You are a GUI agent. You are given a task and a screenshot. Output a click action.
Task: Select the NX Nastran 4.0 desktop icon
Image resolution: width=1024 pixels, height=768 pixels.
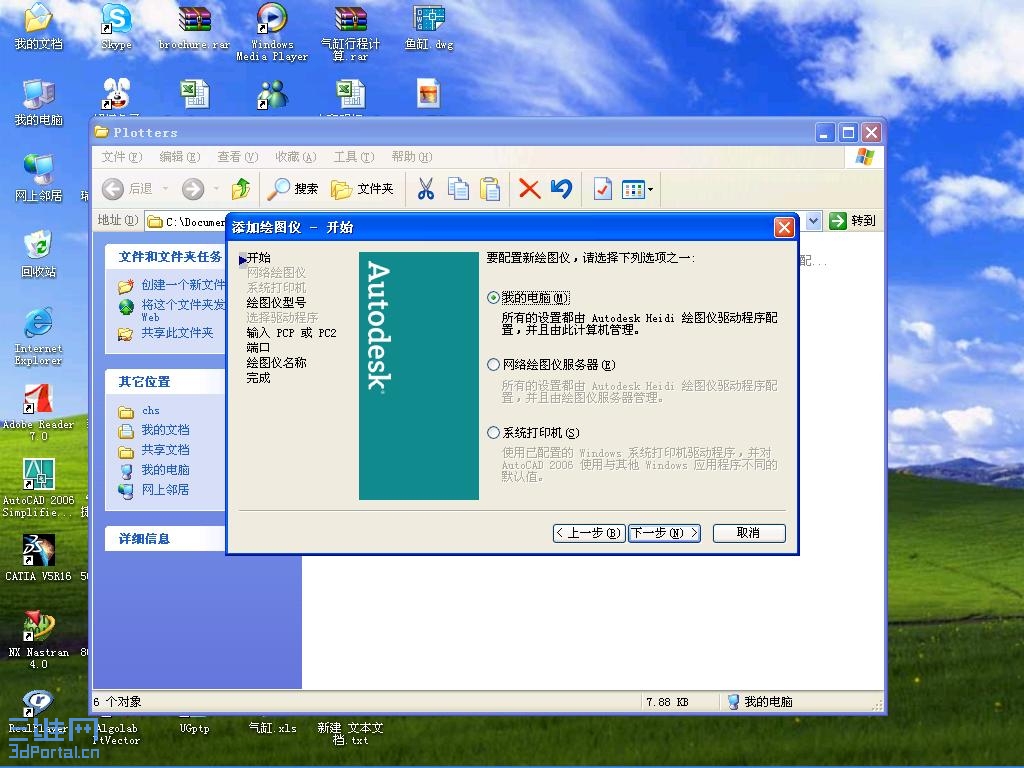(x=39, y=639)
